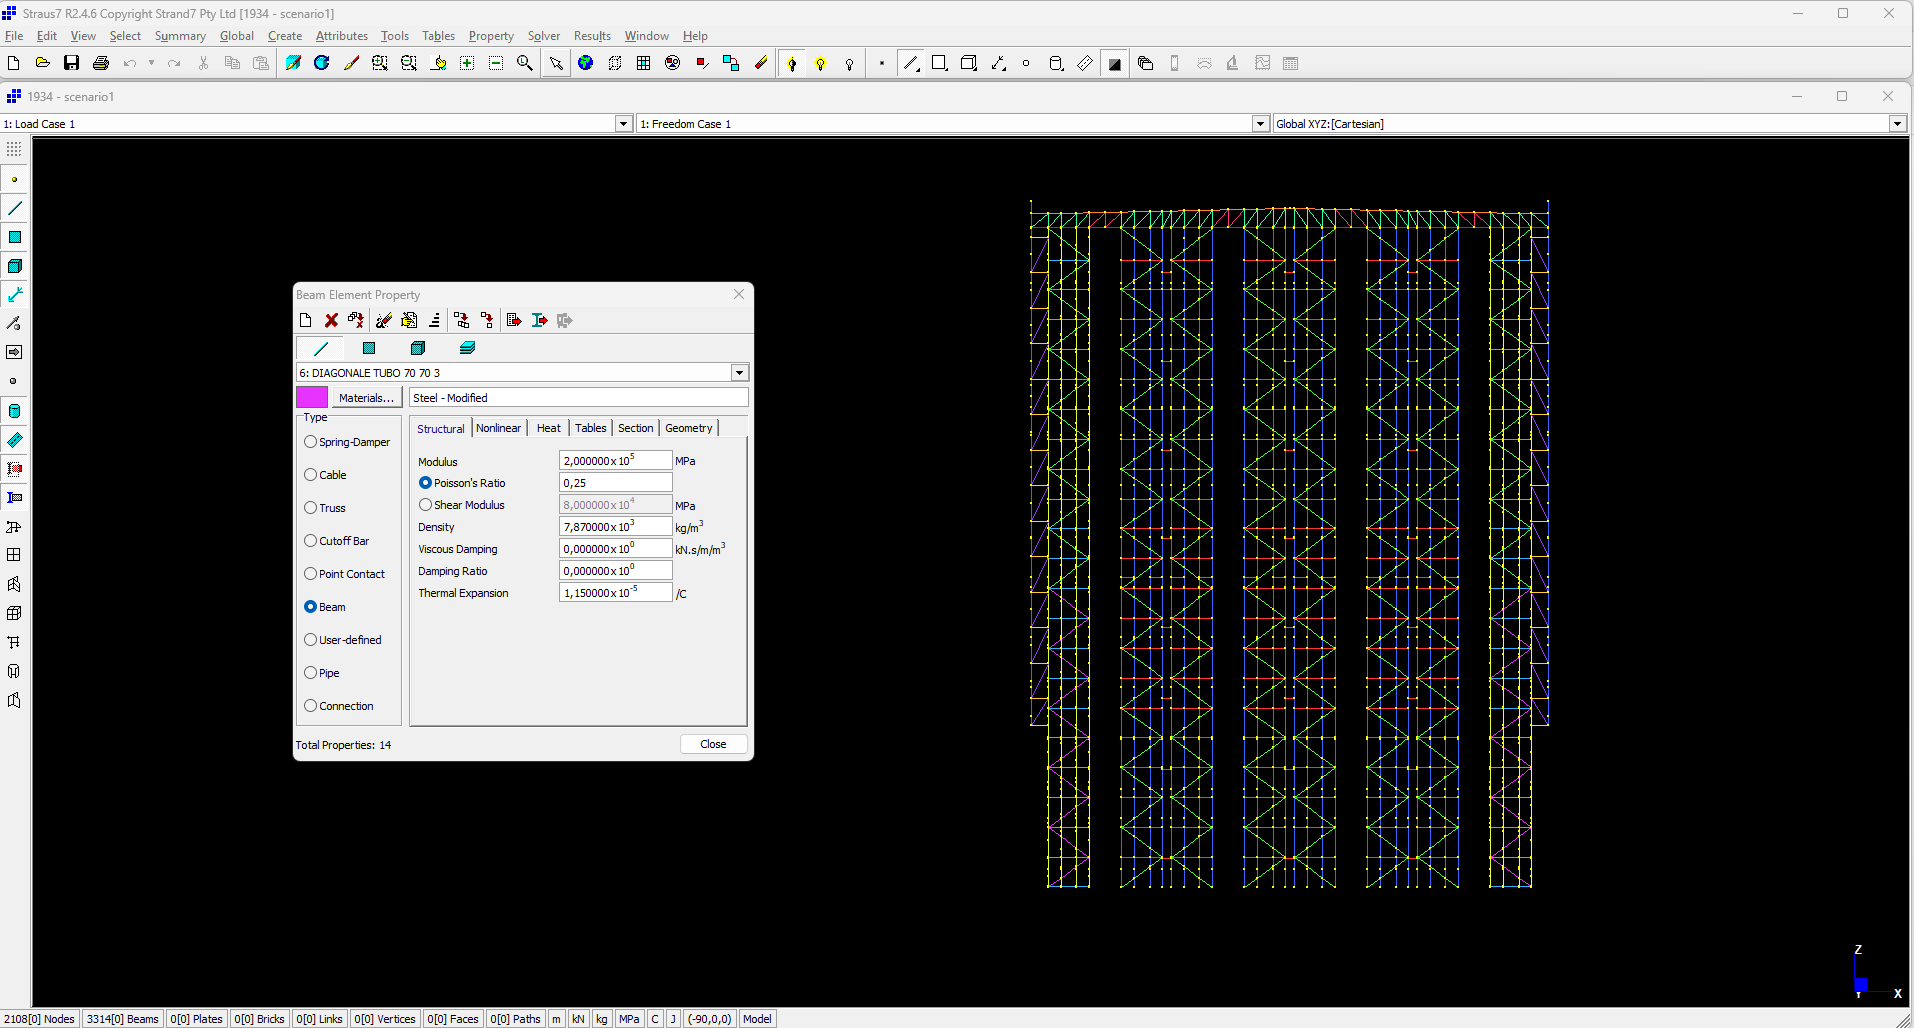Open the beam property name dropdown
1914x1028 pixels.
pos(739,373)
